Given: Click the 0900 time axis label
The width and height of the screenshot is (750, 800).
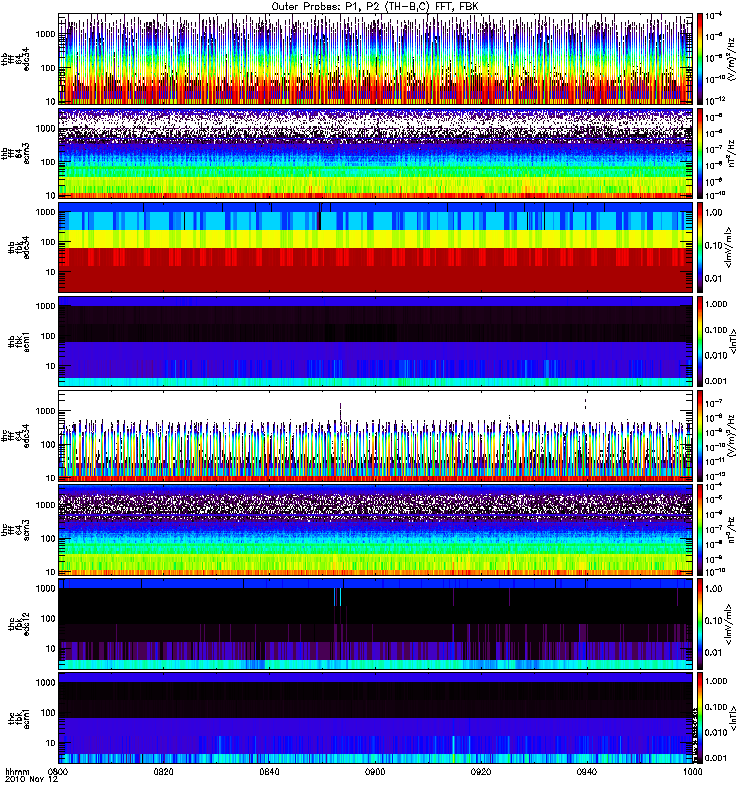Looking at the screenshot, I should coord(375,772).
